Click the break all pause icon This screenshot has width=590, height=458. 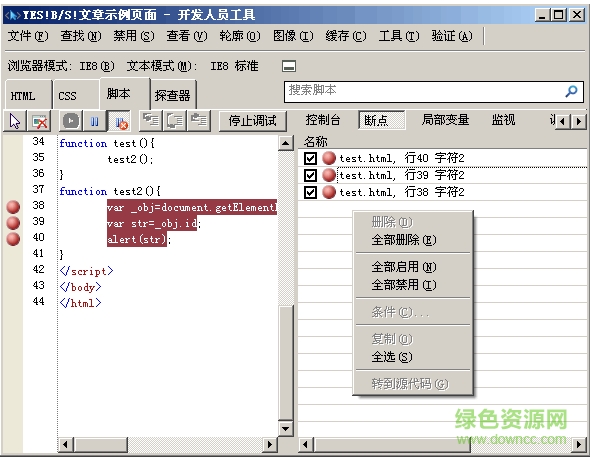click(94, 121)
